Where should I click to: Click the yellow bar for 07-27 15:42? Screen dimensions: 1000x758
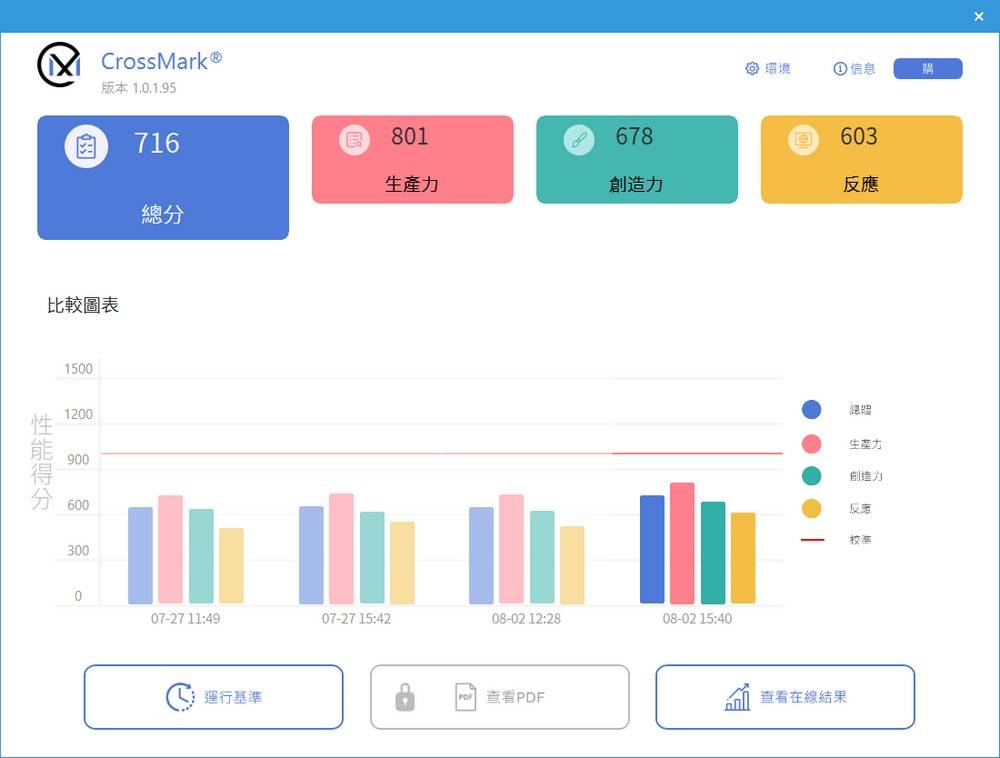point(402,563)
